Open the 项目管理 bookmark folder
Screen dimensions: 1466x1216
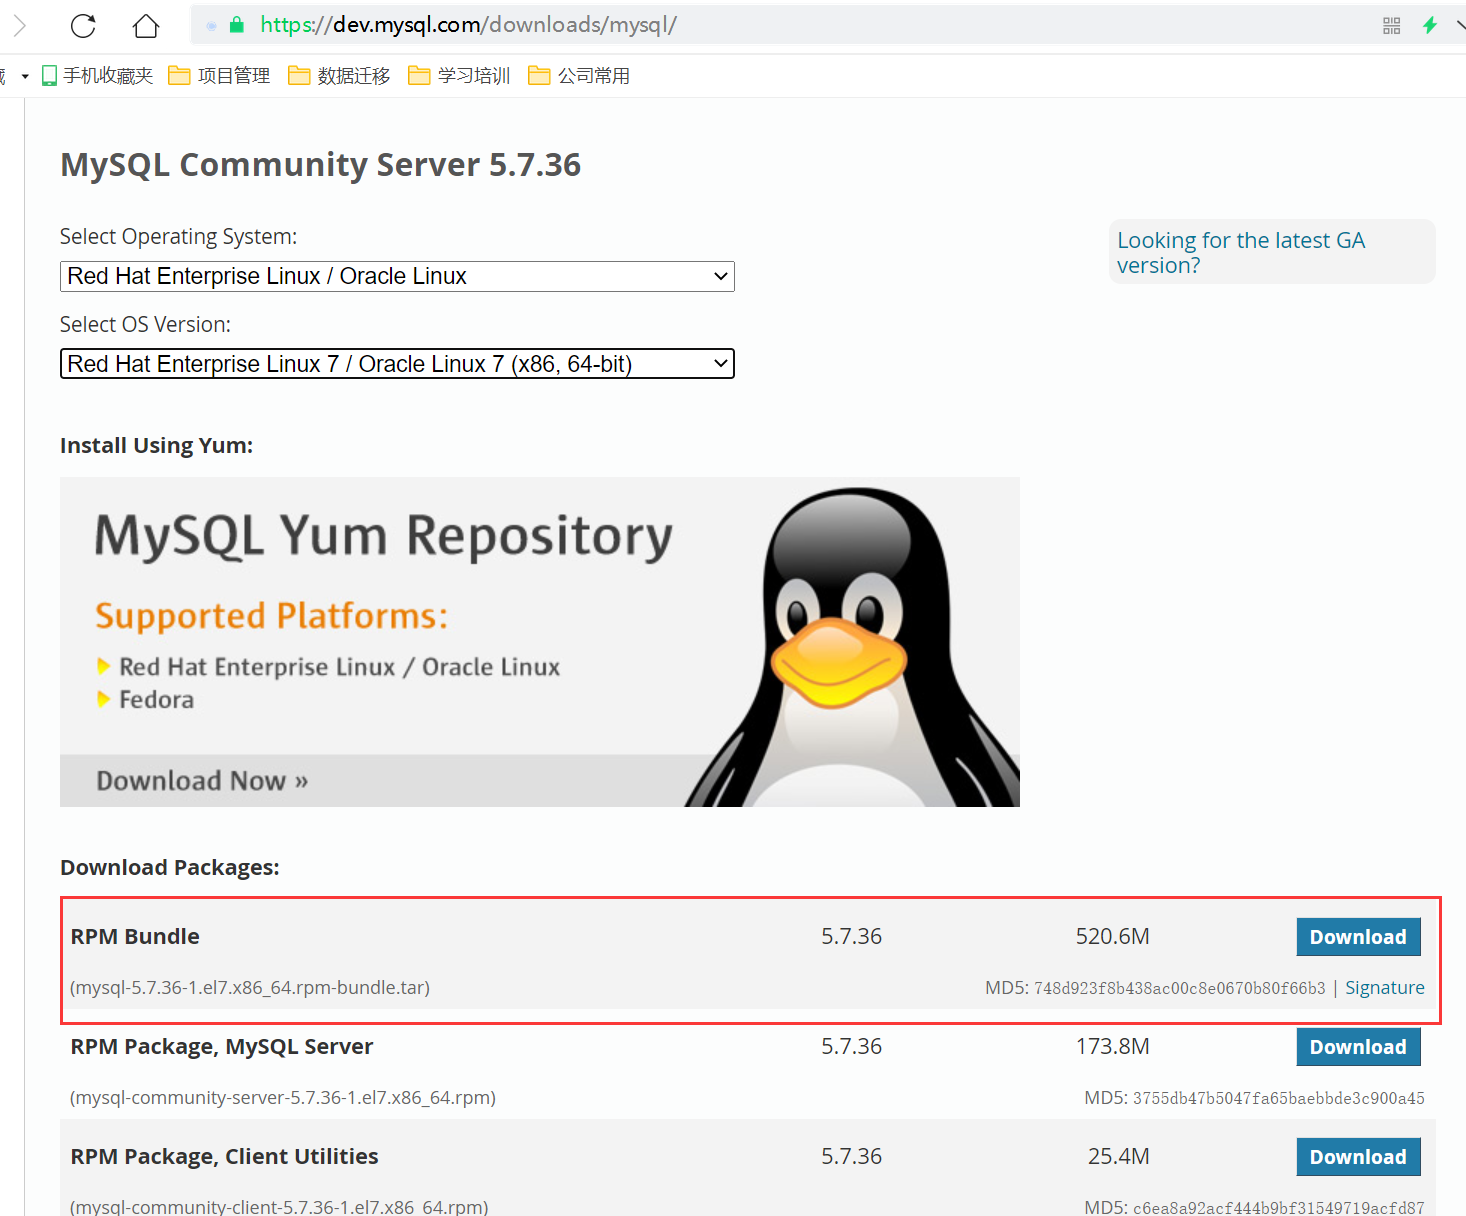click(x=219, y=76)
